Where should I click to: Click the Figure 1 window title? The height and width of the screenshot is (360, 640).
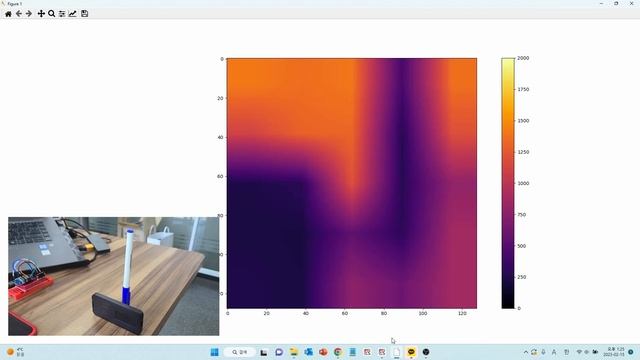coord(15,4)
